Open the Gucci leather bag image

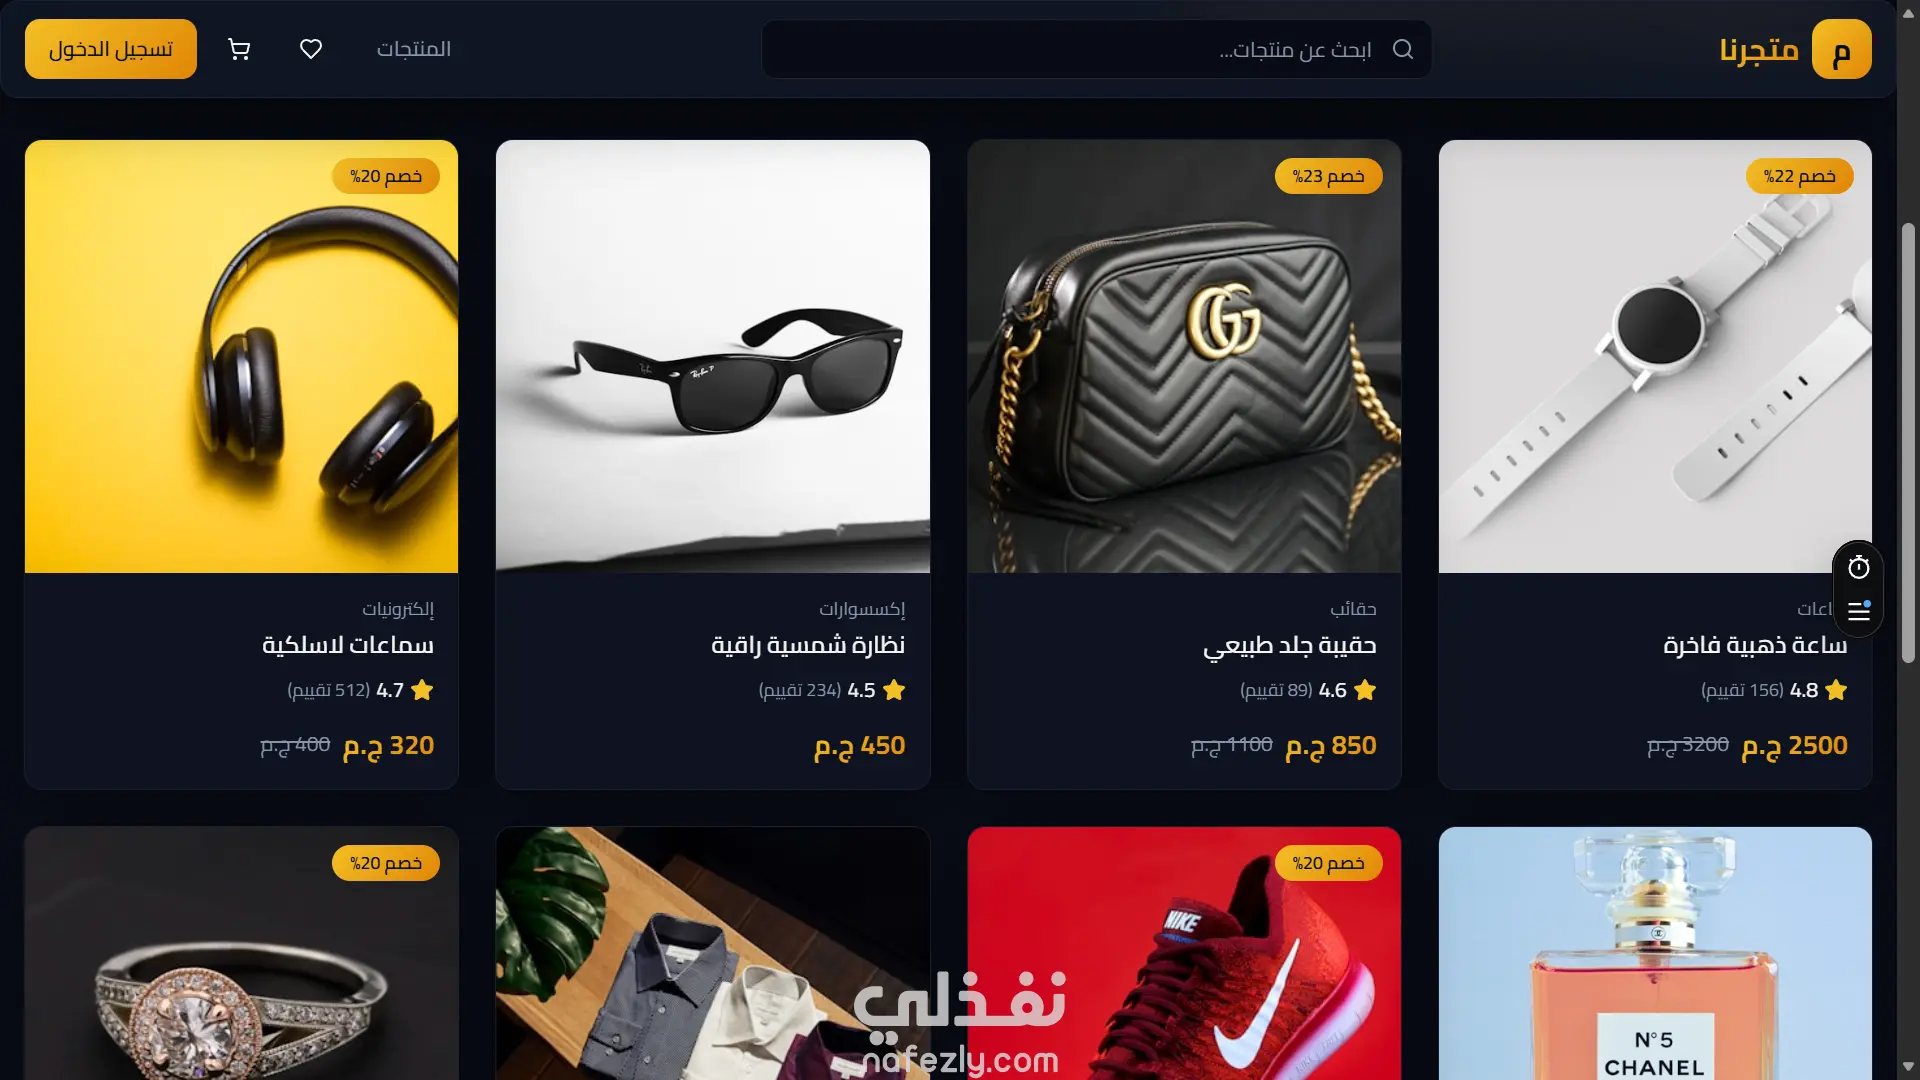pos(1184,356)
